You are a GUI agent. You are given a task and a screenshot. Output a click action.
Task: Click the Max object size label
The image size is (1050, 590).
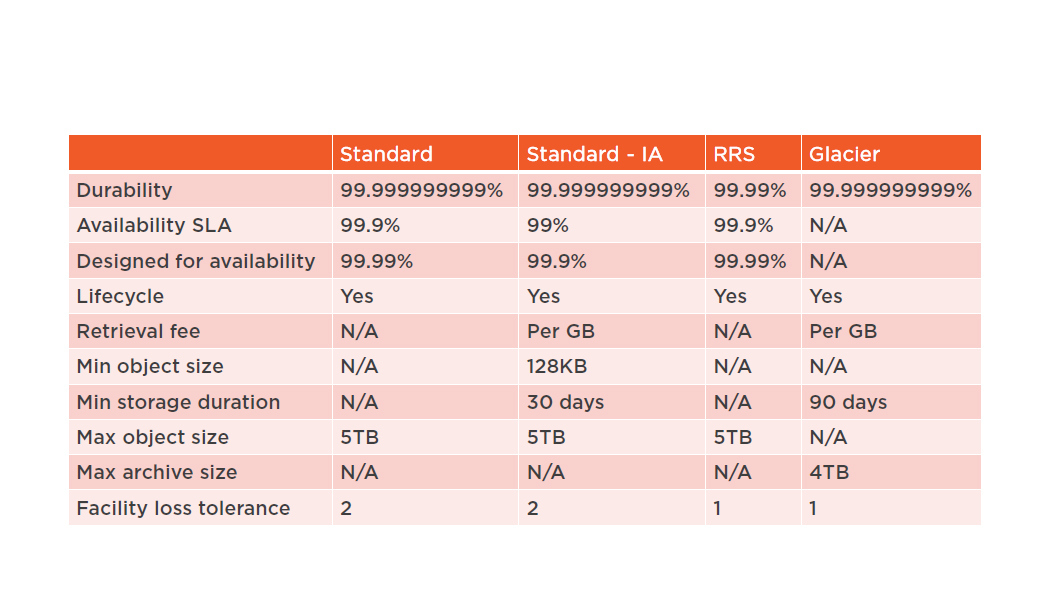coord(153,437)
